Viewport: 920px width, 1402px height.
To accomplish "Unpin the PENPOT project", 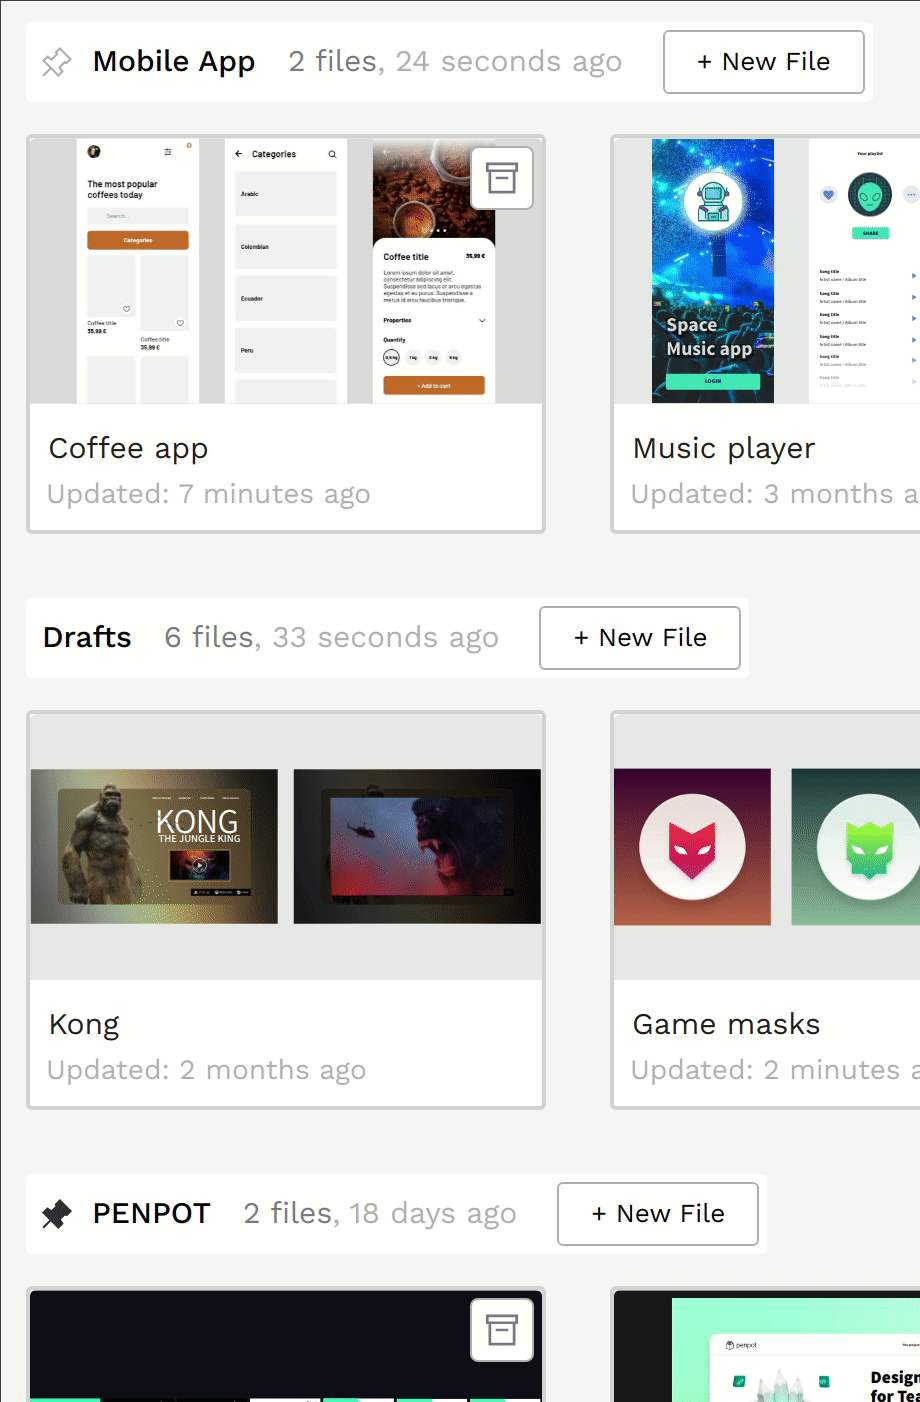I will tap(57, 1214).
